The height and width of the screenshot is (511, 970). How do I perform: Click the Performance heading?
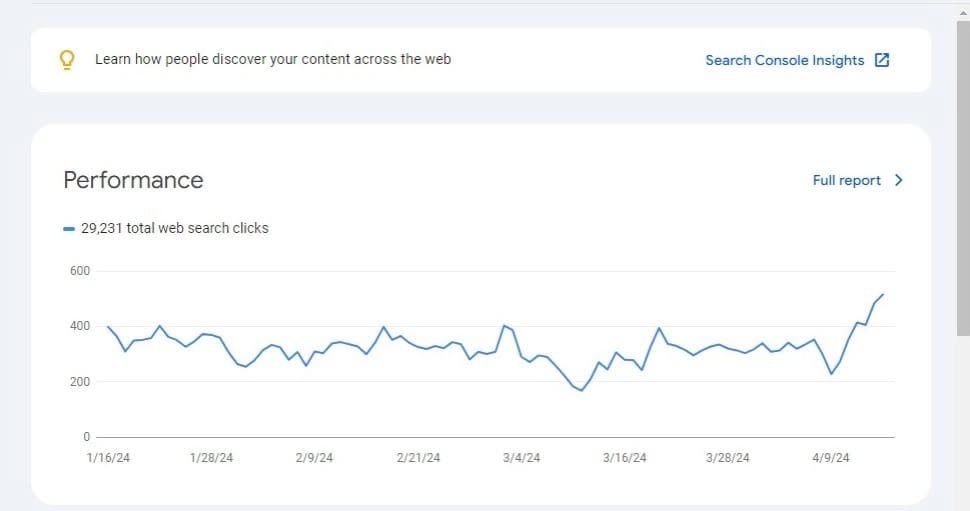(x=133, y=180)
